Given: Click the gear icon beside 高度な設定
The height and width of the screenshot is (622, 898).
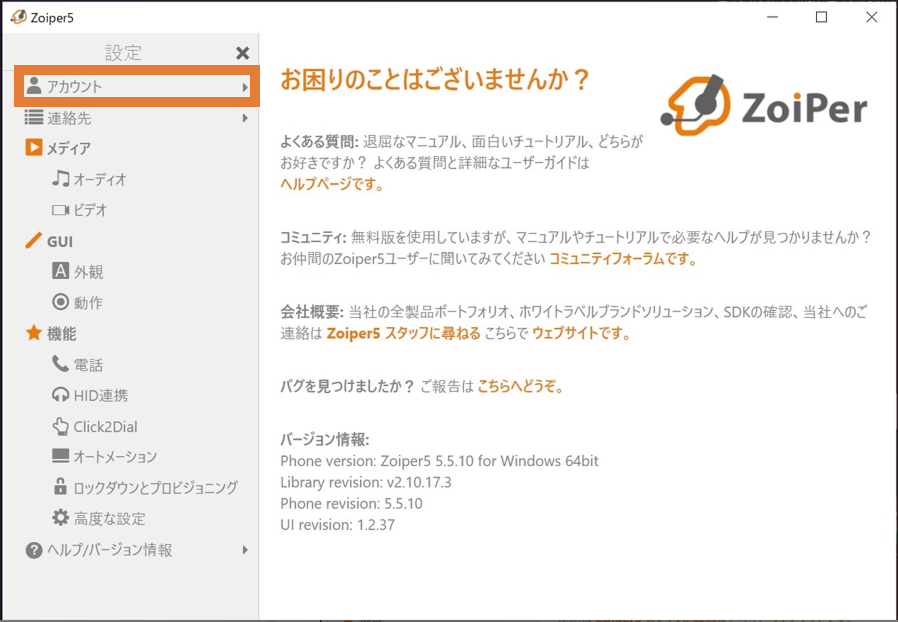Looking at the screenshot, I should click(61, 518).
